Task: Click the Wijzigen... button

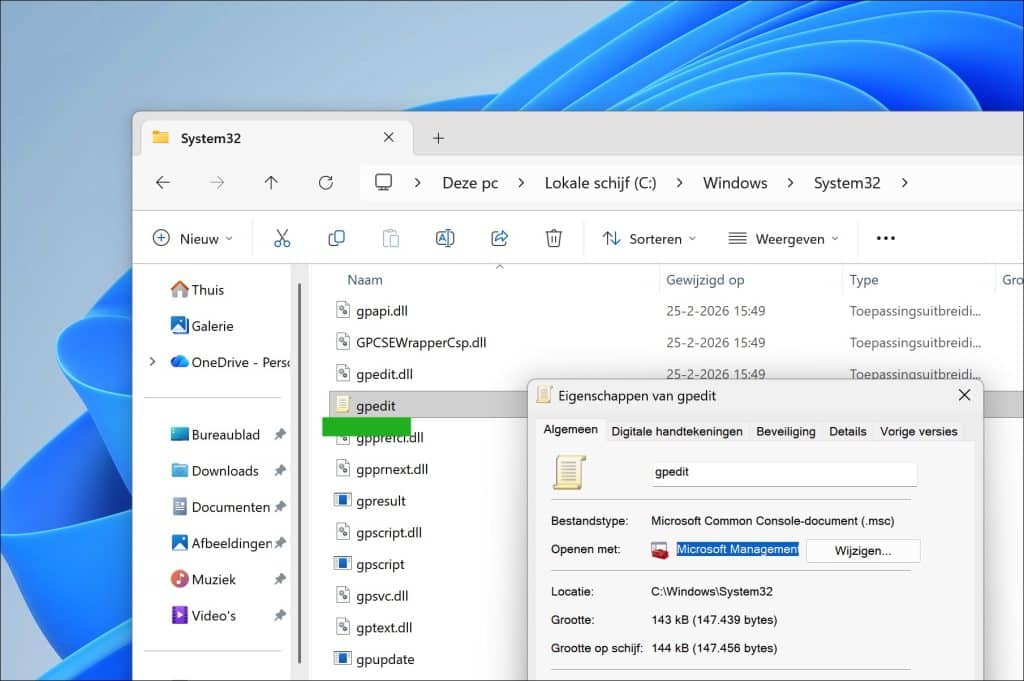Action: click(x=862, y=550)
